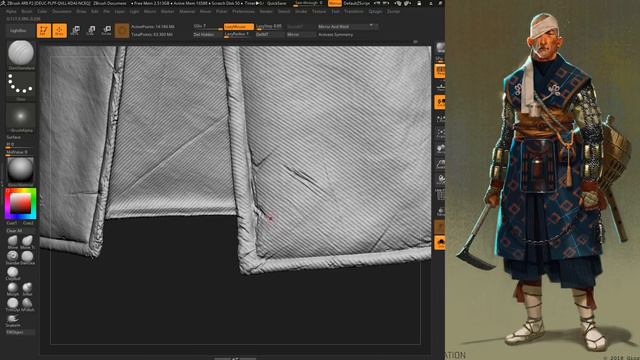Toggle the orange Local transform button
The width and height of the screenshot is (640, 360).
pos(440,102)
